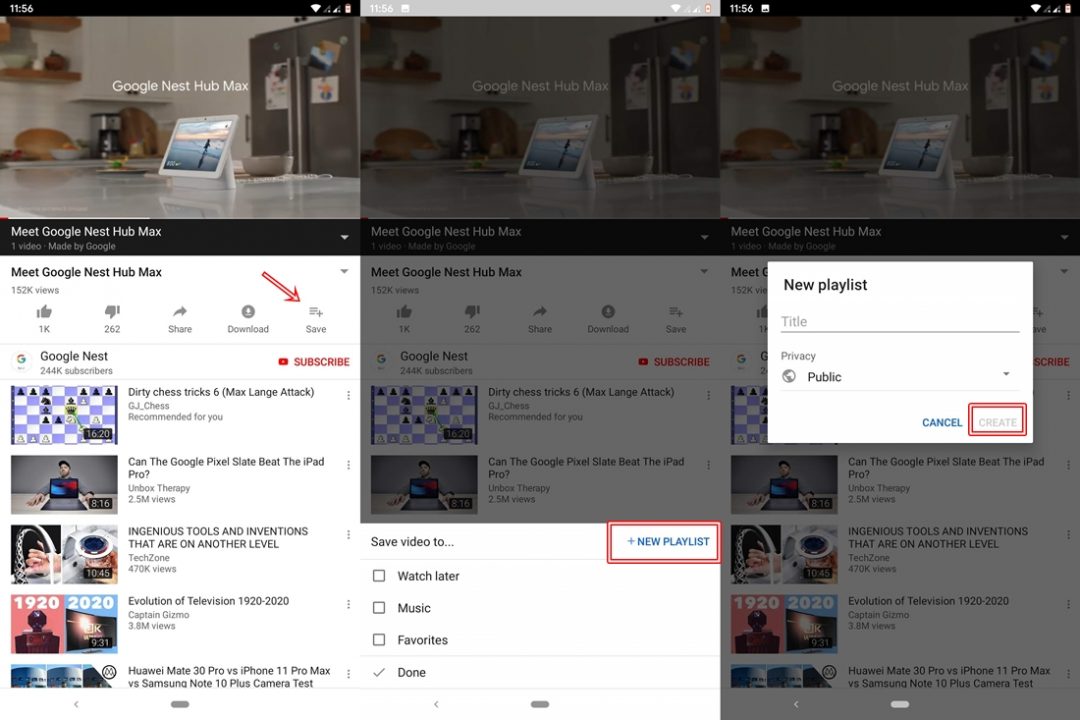Image resolution: width=1080 pixels, height=720 pixels.
Task: Open the Dirty chess tricks thumbnail in the left screen
Action: tap(64, 415)
